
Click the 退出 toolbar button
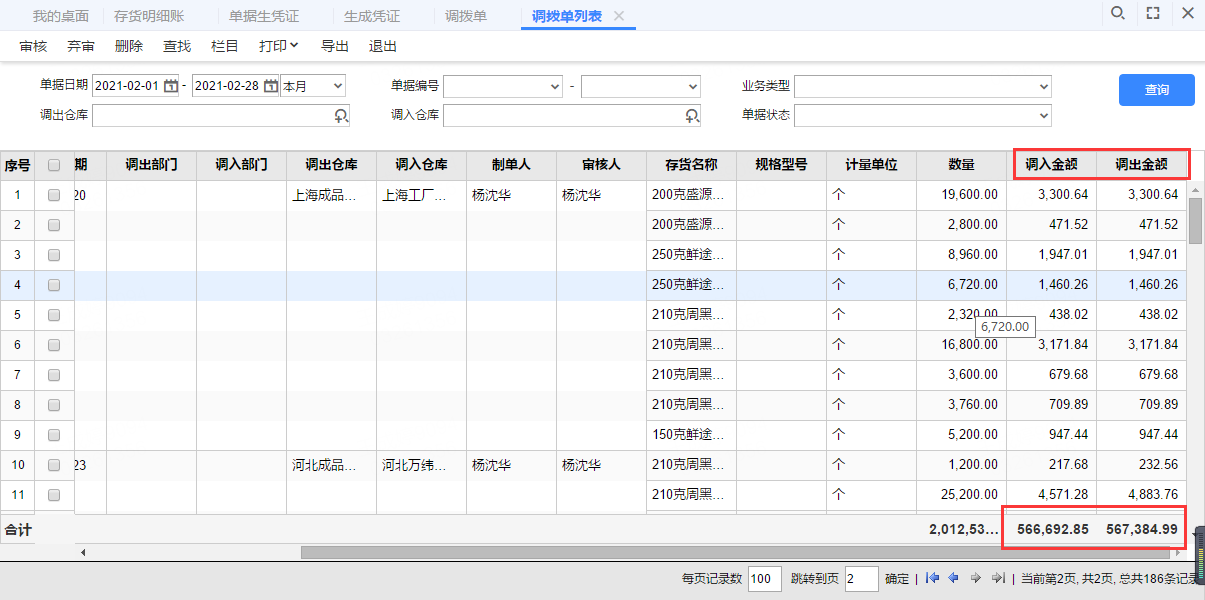[x=383, y=46]
